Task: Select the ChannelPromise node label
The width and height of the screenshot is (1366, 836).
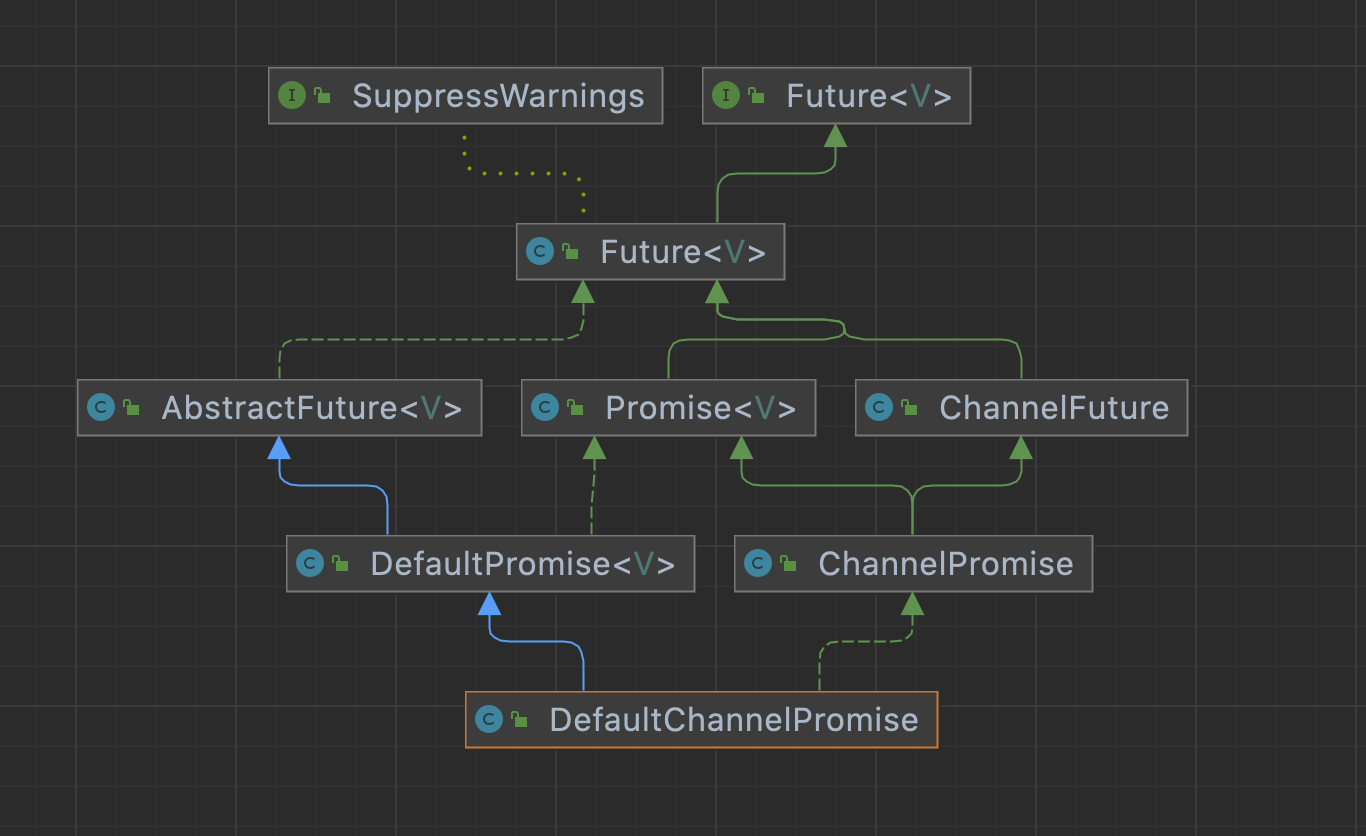Action: coord(945,564)
